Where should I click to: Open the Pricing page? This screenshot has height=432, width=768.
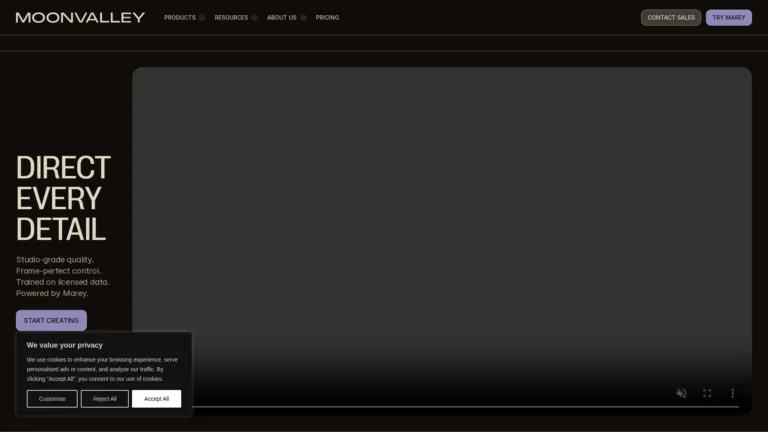tap(327, 18)
